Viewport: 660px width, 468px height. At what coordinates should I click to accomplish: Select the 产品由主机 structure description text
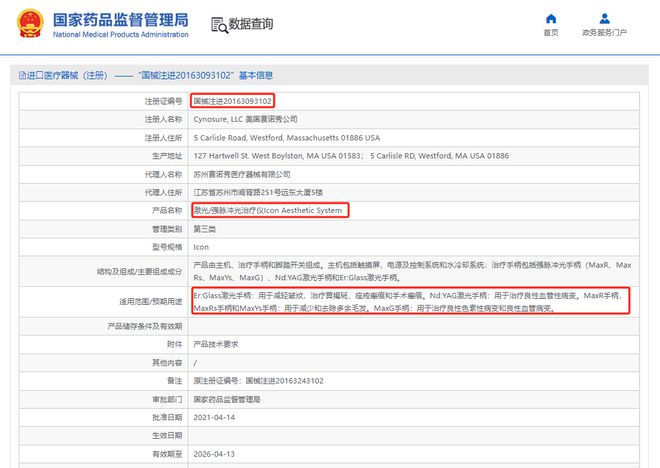pyautogui.click(x=412, y=271)
